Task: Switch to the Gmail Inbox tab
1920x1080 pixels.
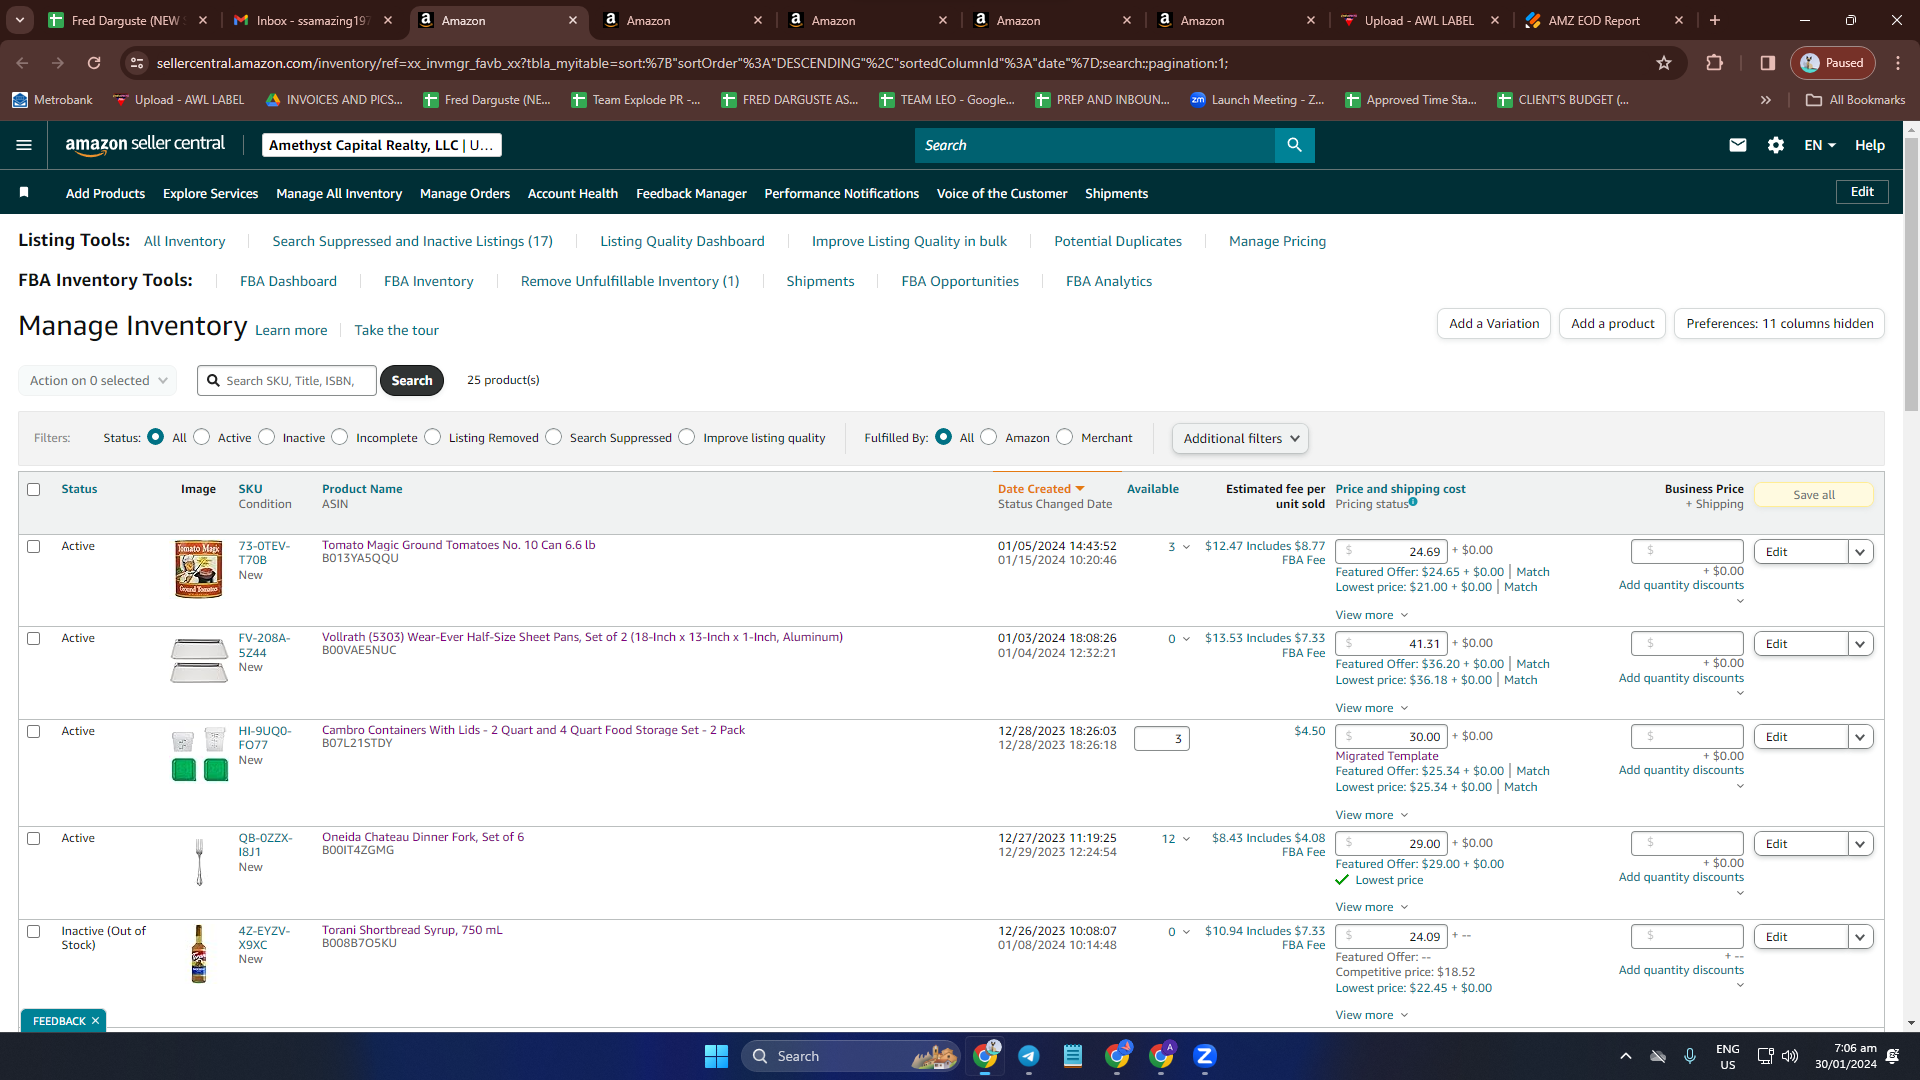Action: (x=310, y=20)
